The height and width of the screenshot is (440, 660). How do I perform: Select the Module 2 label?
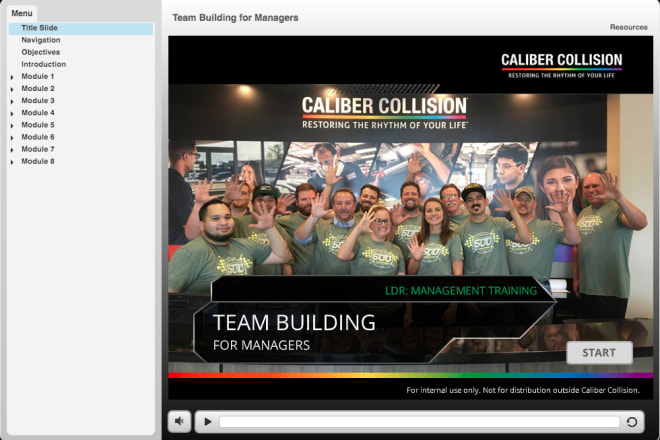pyautogui.click(x=38, y=88)
